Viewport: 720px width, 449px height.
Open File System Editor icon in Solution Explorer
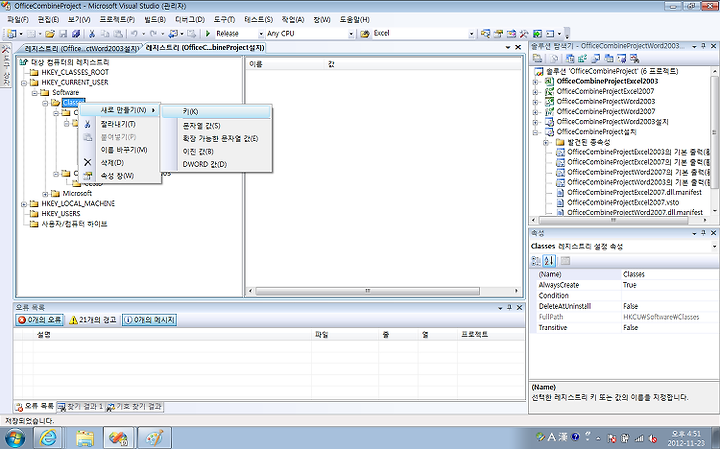(x=570, y=58)
